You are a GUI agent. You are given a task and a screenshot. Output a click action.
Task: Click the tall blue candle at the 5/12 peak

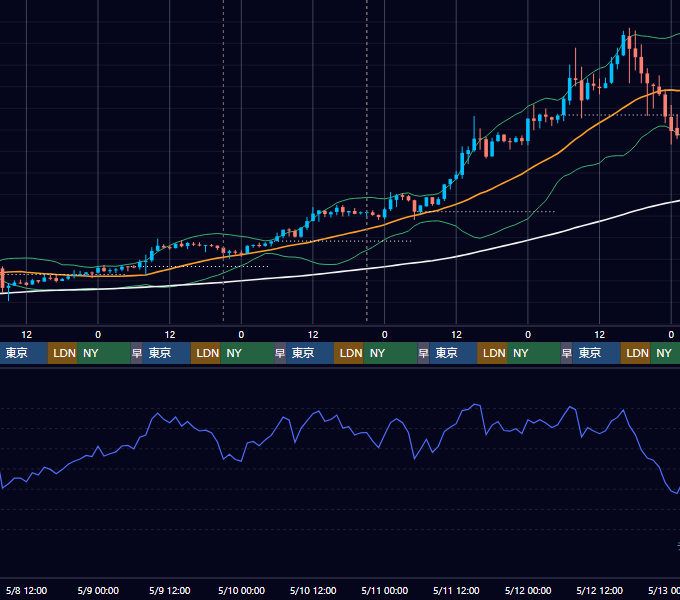[x=624, y=45]
